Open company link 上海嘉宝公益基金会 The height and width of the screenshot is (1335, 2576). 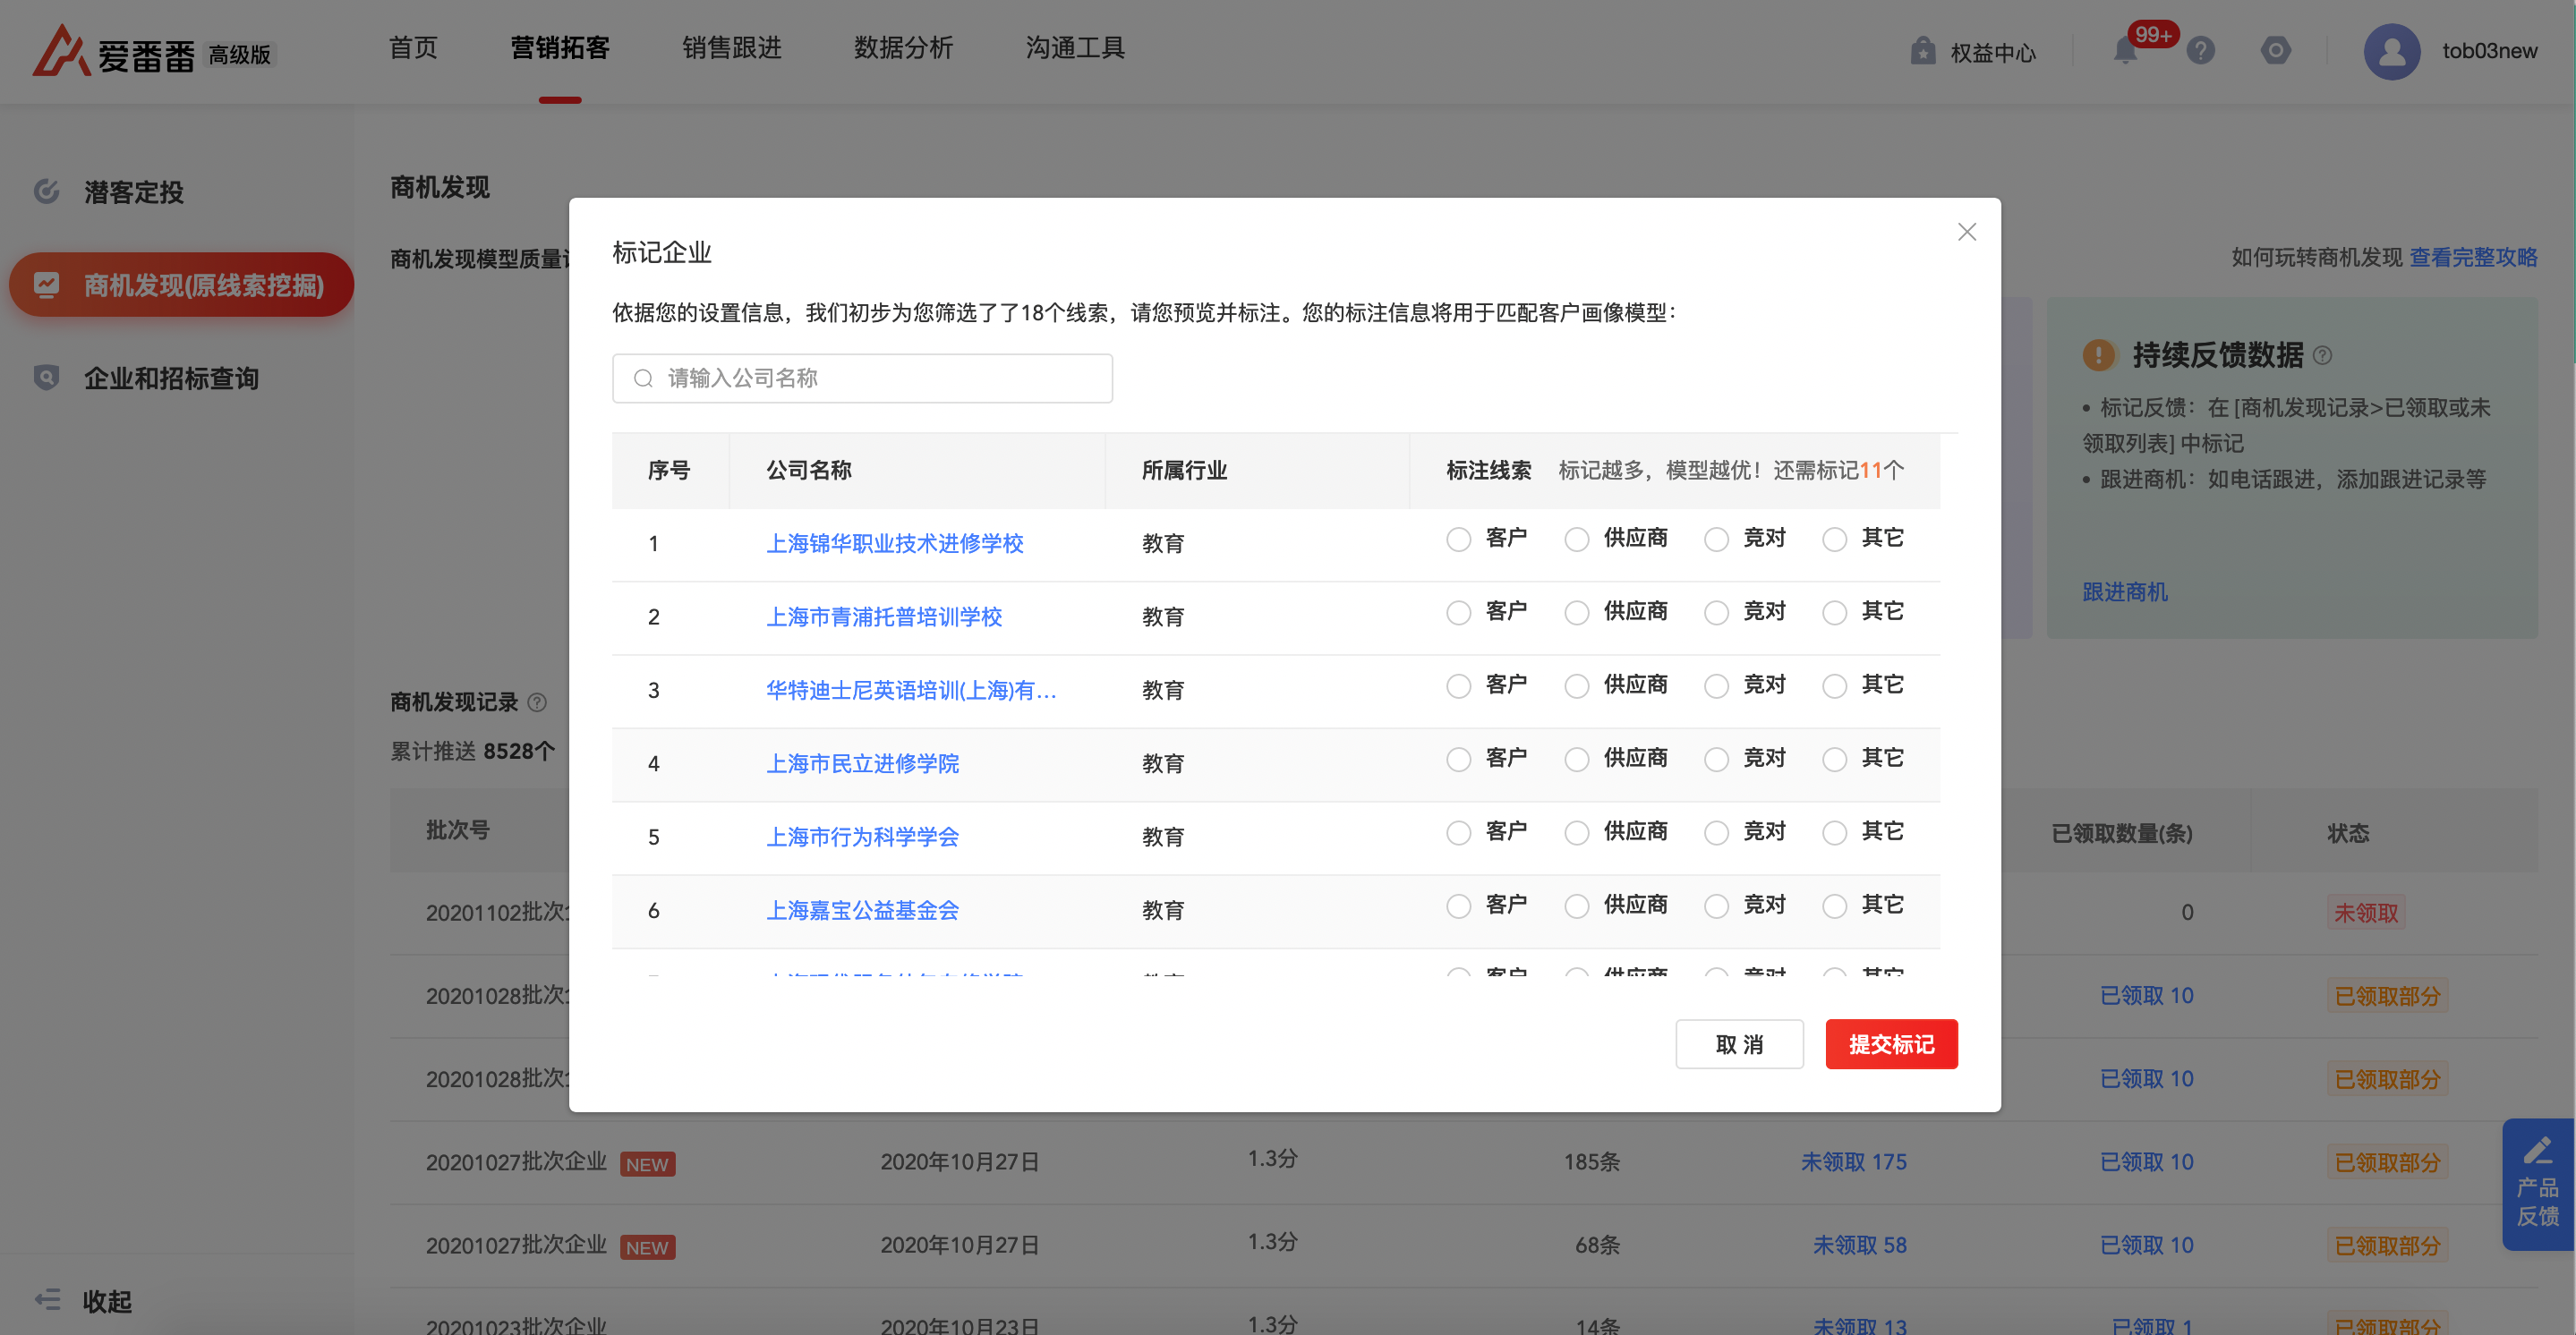(x=862, y=910)
